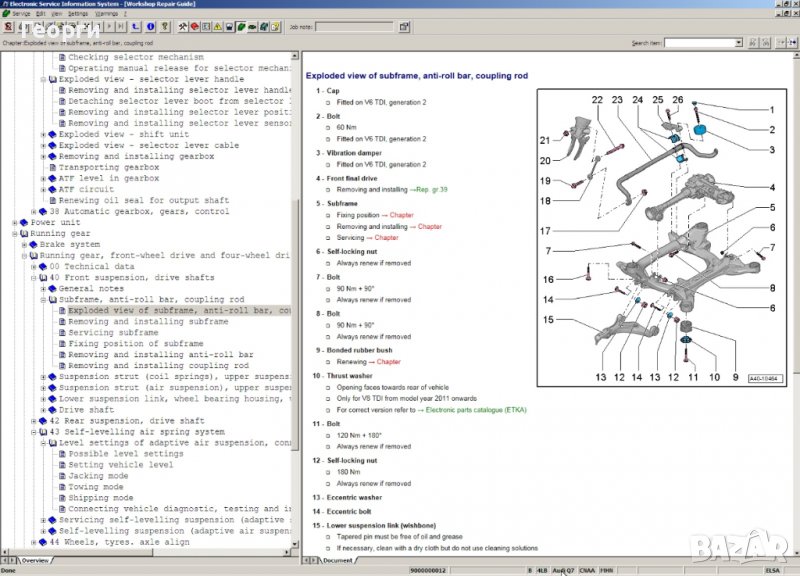Click document icon beside Servicing subframe
This screenshot has height=576, width=800.
(62, 333)
